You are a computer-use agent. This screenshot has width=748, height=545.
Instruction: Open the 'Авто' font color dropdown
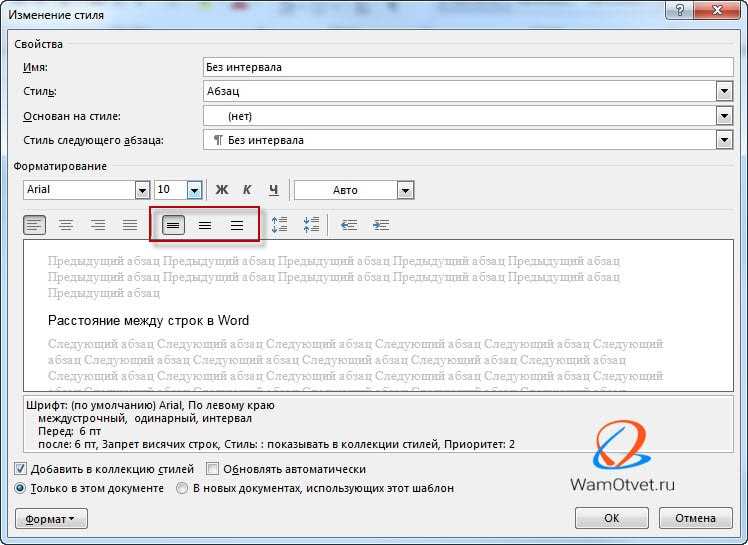(405, 190)
